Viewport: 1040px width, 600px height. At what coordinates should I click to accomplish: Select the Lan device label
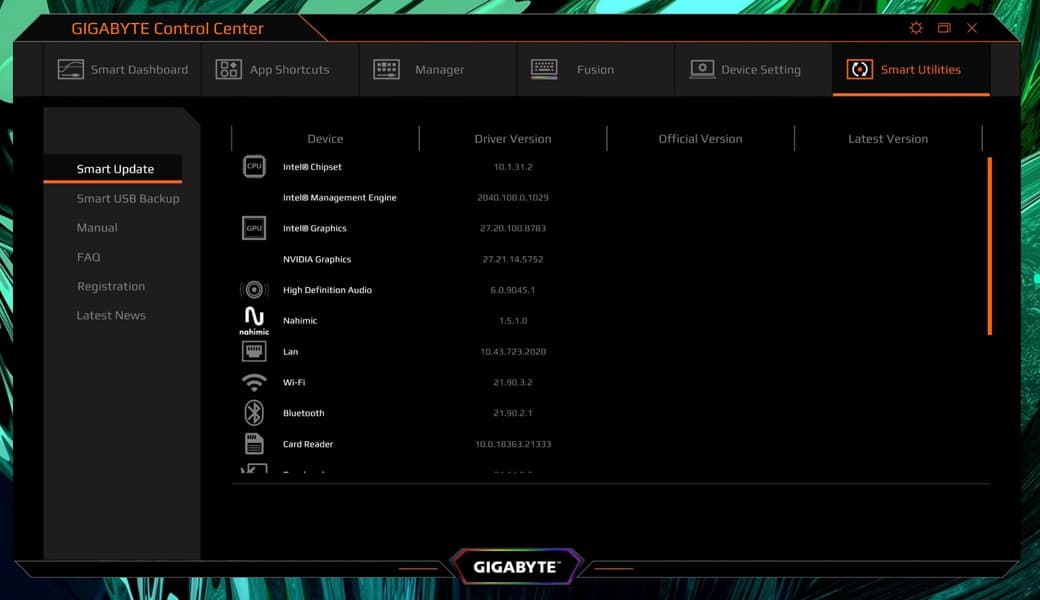[x=291, y=351]
